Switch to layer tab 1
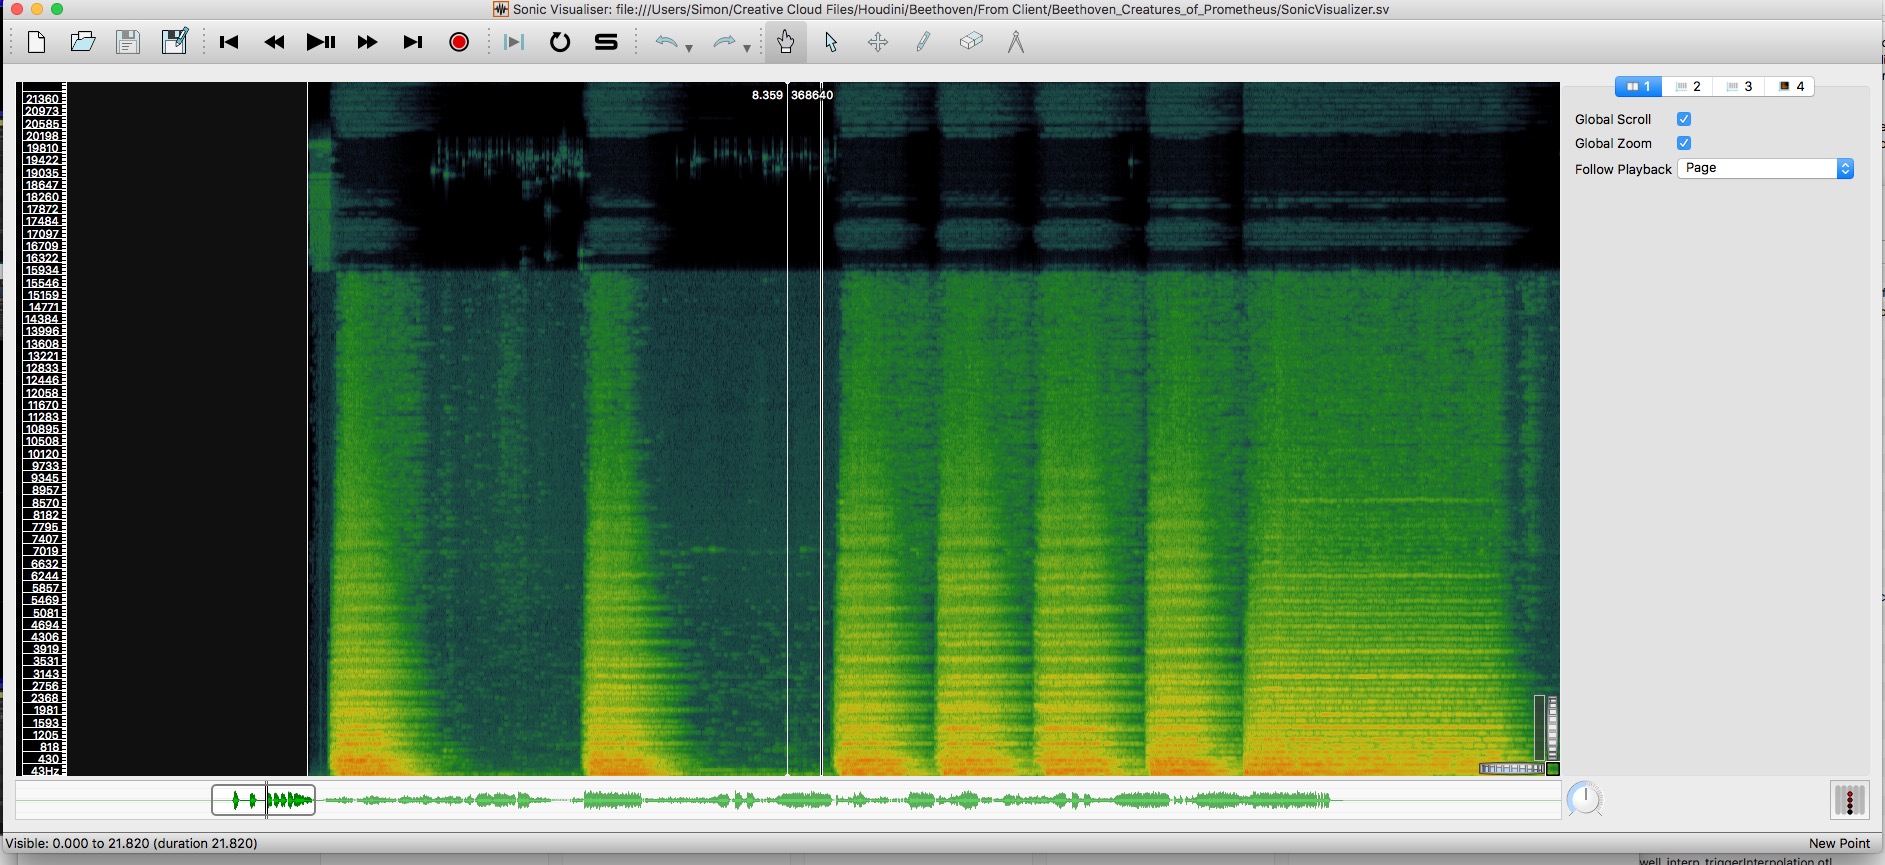 [1638, 87]
